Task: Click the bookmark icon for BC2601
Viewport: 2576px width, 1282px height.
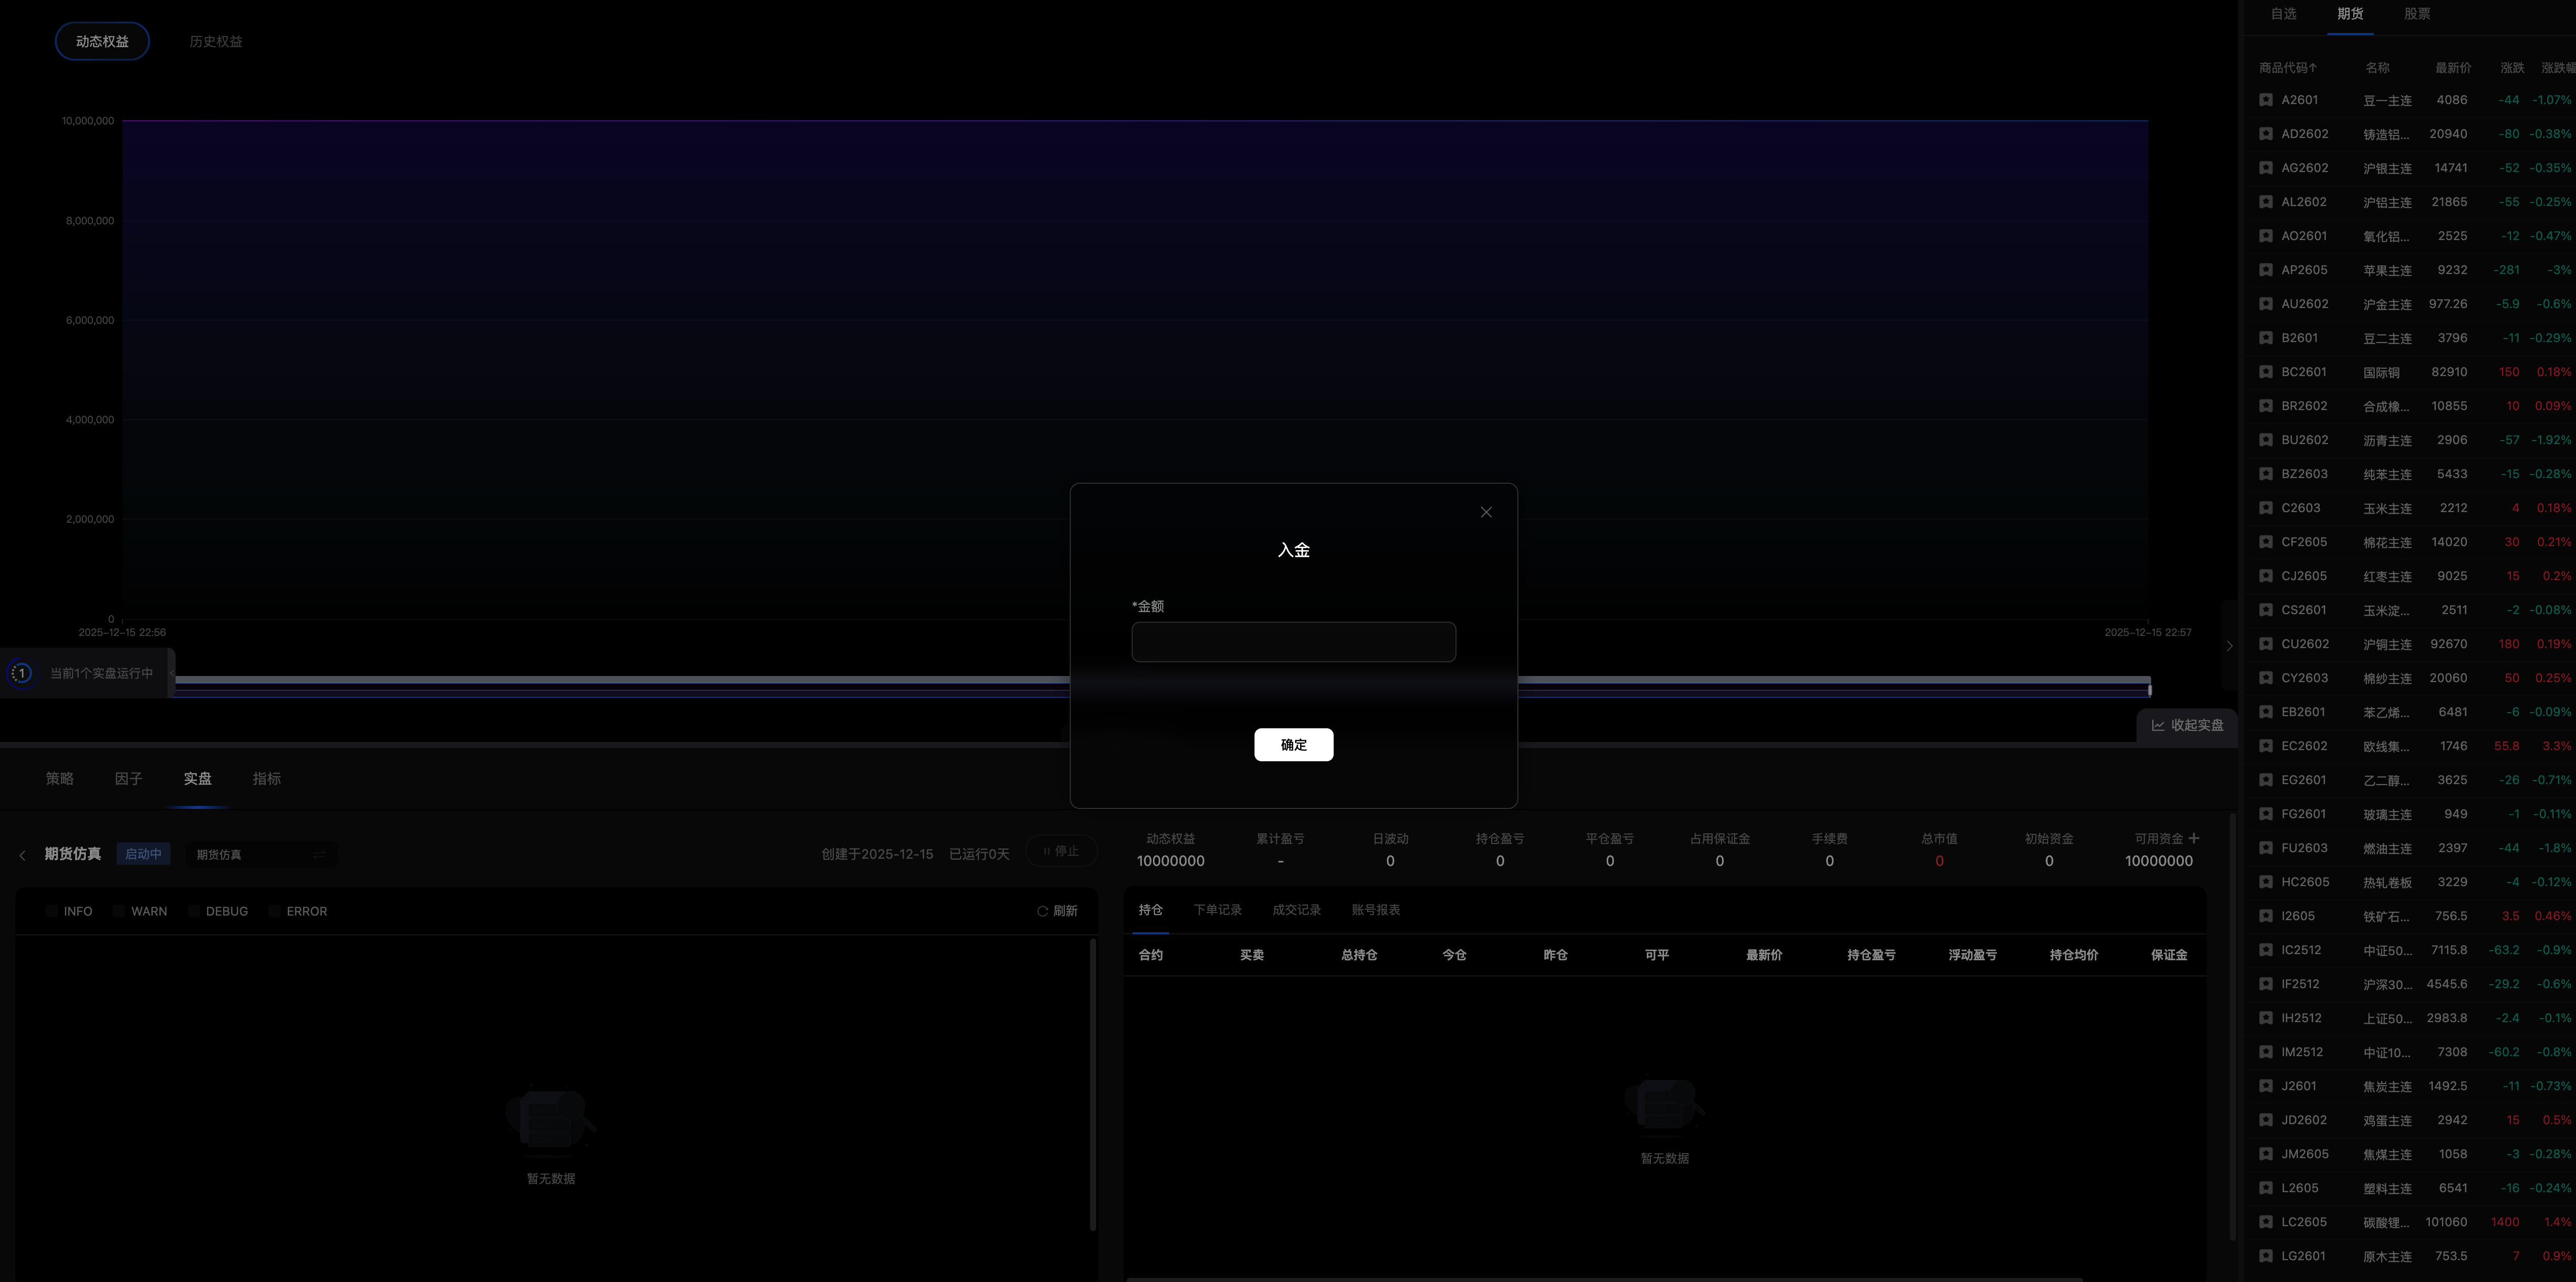Action: (x=2265, y=372)
